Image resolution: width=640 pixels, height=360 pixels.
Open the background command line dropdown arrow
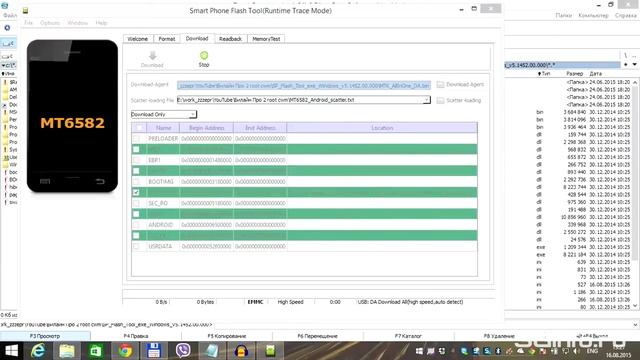(x=636, y=325)
